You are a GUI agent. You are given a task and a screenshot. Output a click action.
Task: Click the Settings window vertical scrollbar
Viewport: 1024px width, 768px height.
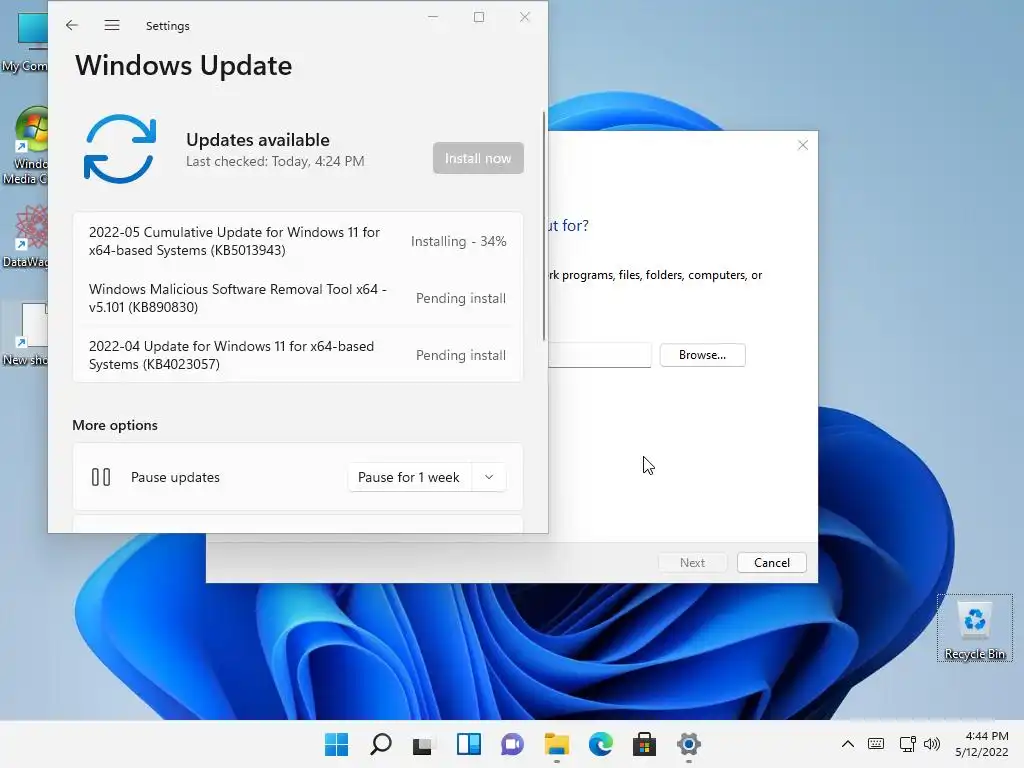point(543,226)
